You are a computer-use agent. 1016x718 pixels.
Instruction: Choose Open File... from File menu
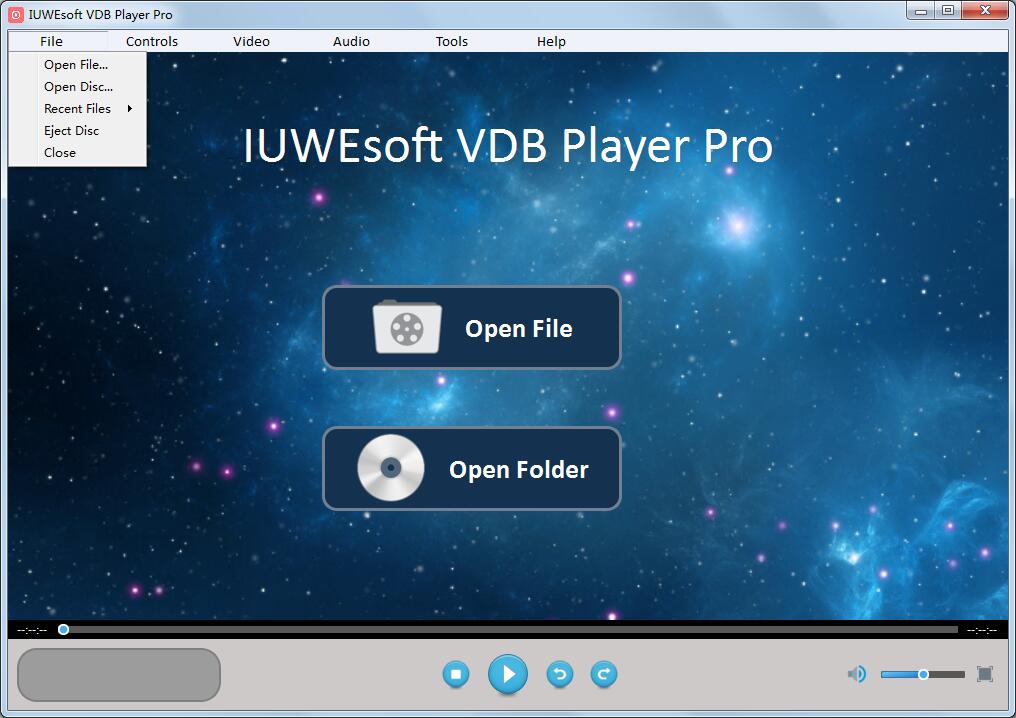pyautogui.click(x=78, y=65)
